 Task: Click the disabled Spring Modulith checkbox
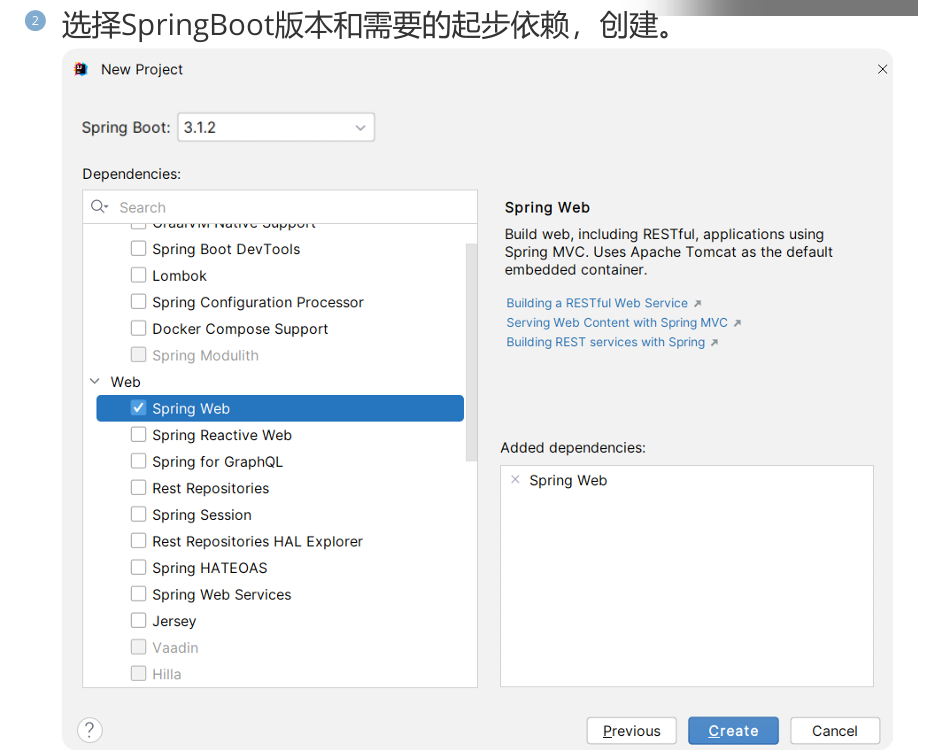tap(138, 354)
